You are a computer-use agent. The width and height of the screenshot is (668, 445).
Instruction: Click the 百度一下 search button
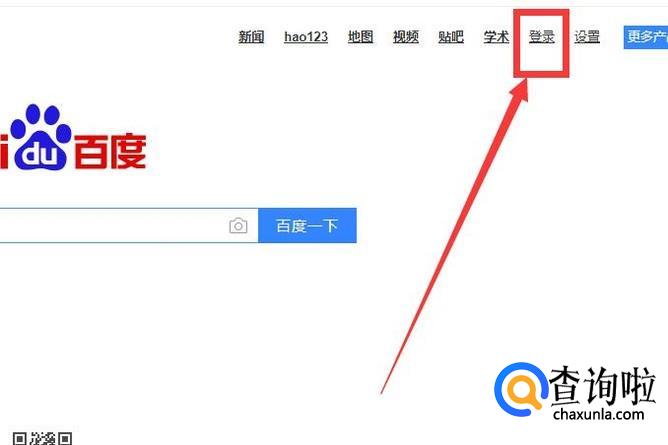point(307,226)
